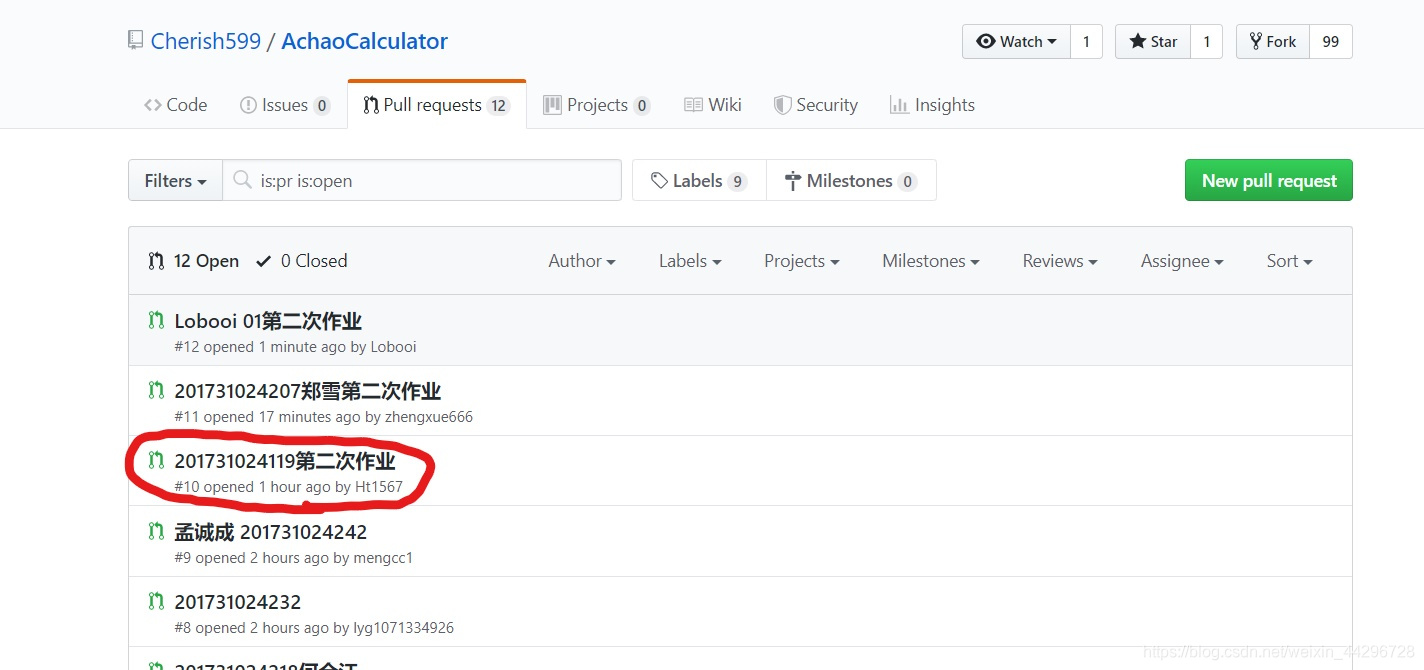Click the repository book icon beside Cherish599
The width and height of the screenshot is (1424, 670).
[x=135, y=41]
